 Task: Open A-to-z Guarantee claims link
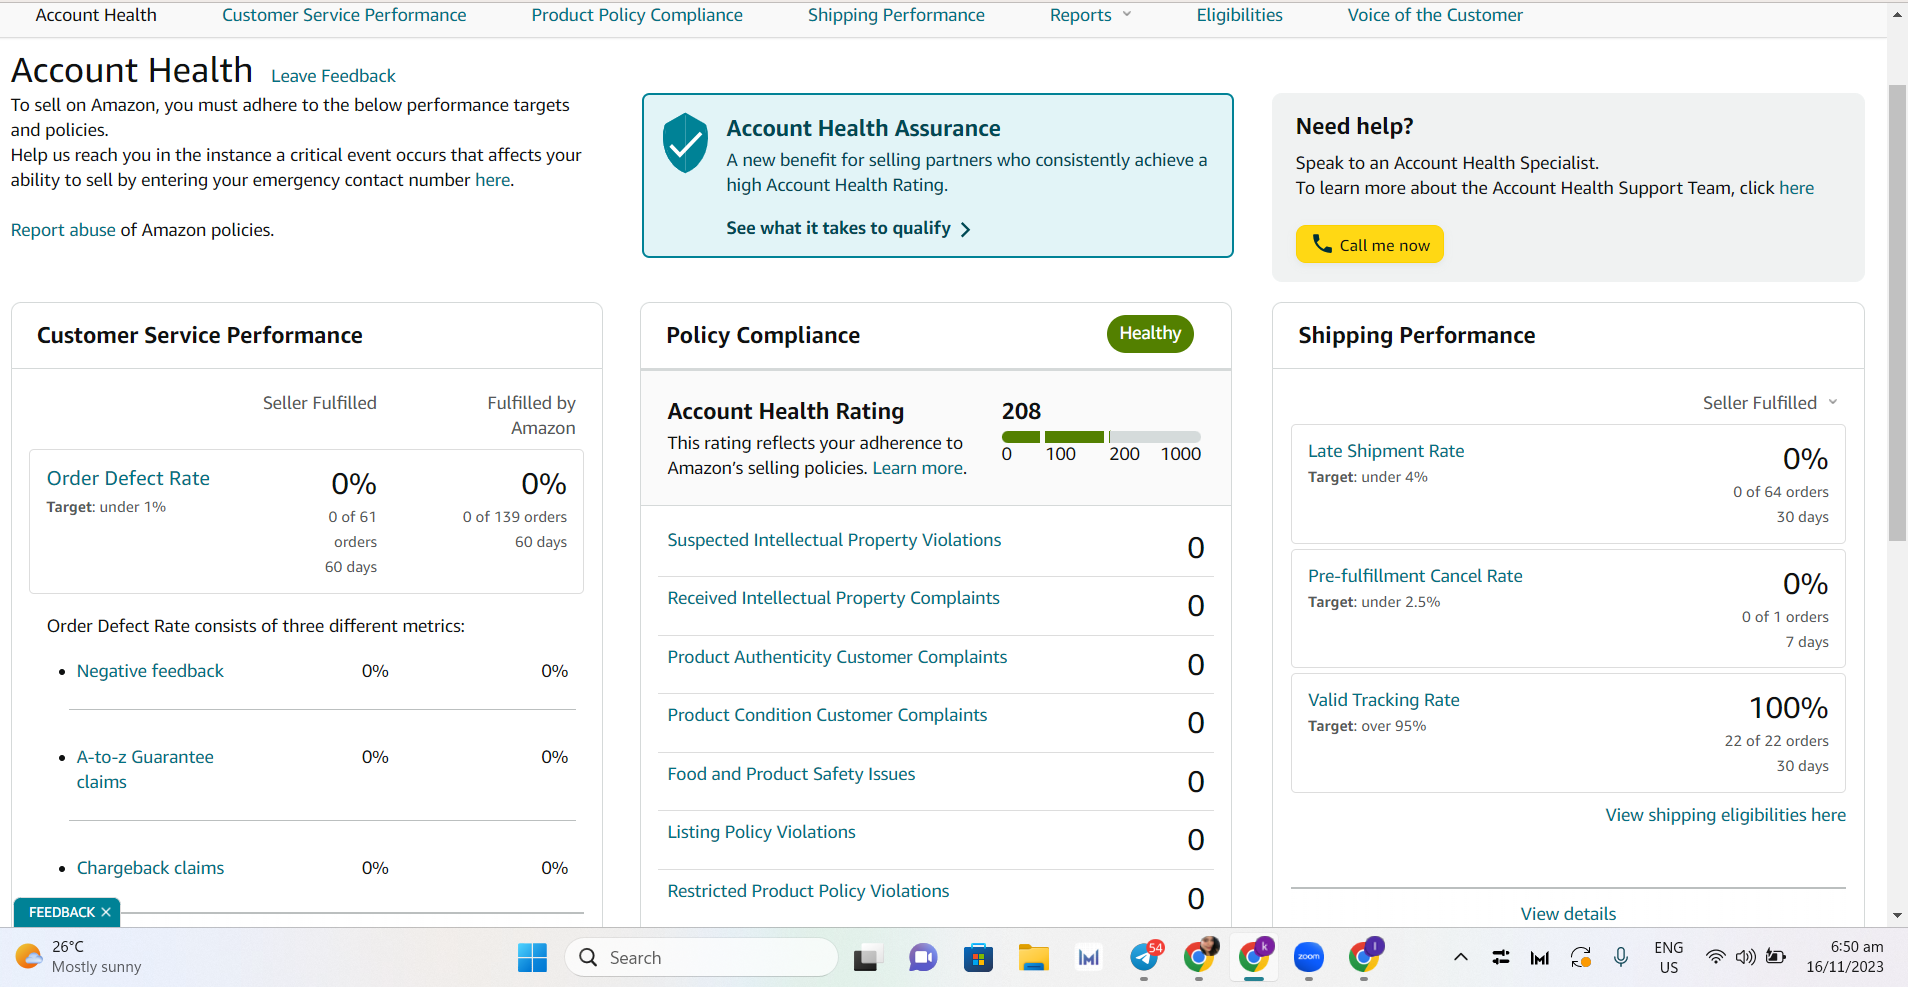145,769
